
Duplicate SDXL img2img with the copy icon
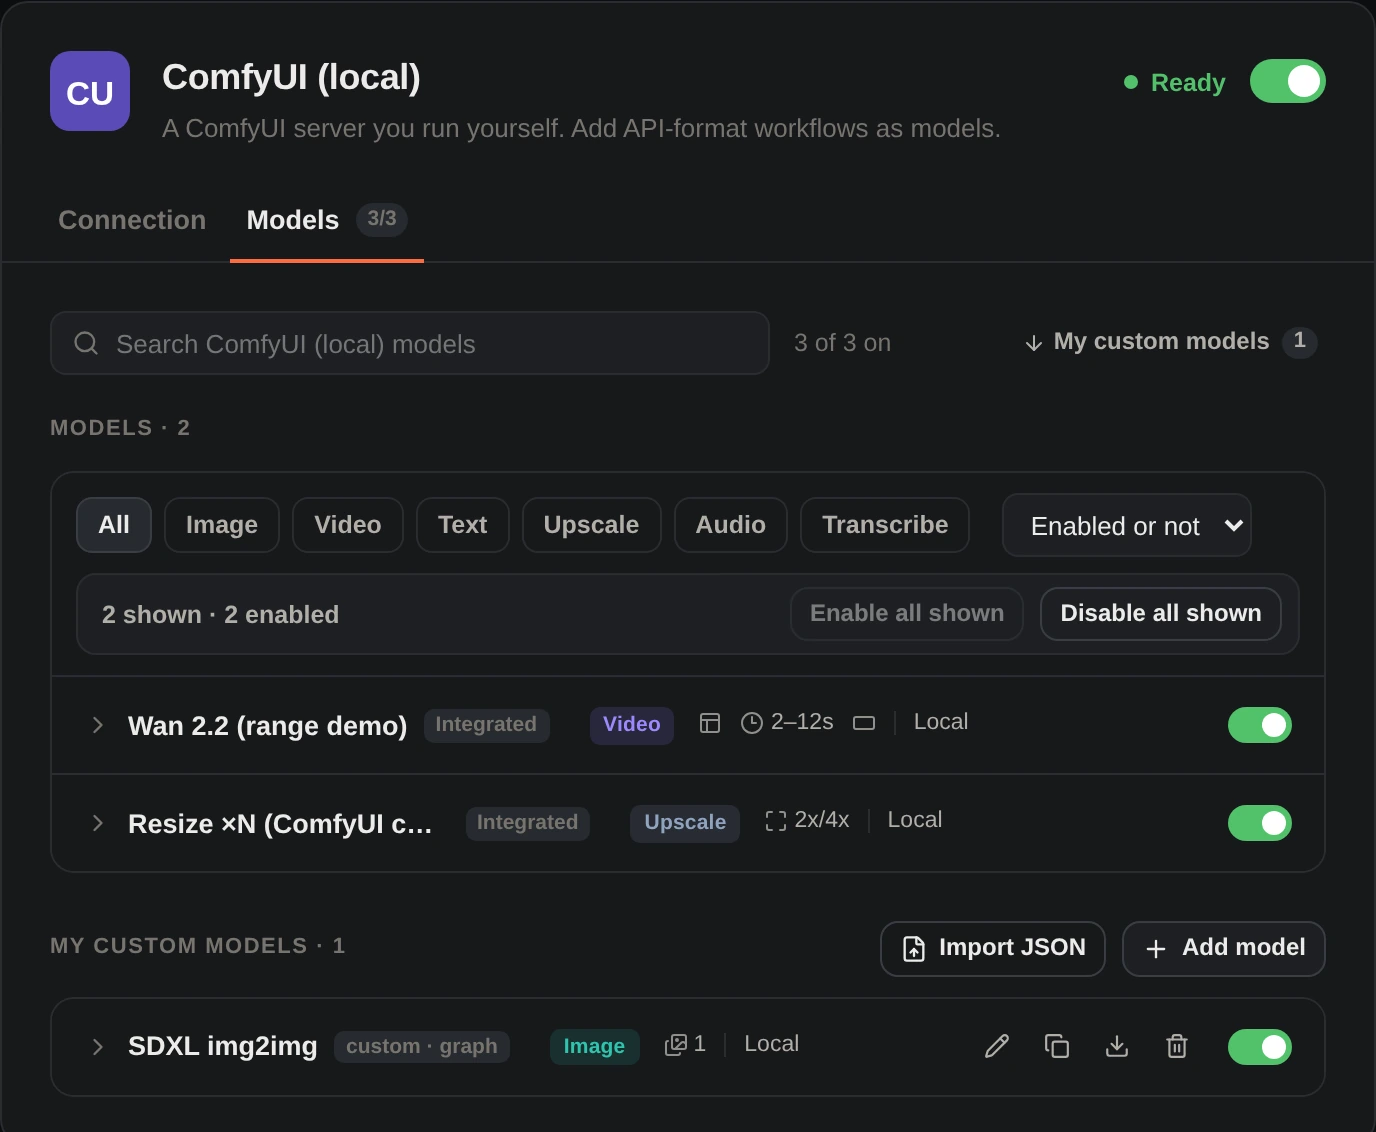click(x=1057, y=1046)
